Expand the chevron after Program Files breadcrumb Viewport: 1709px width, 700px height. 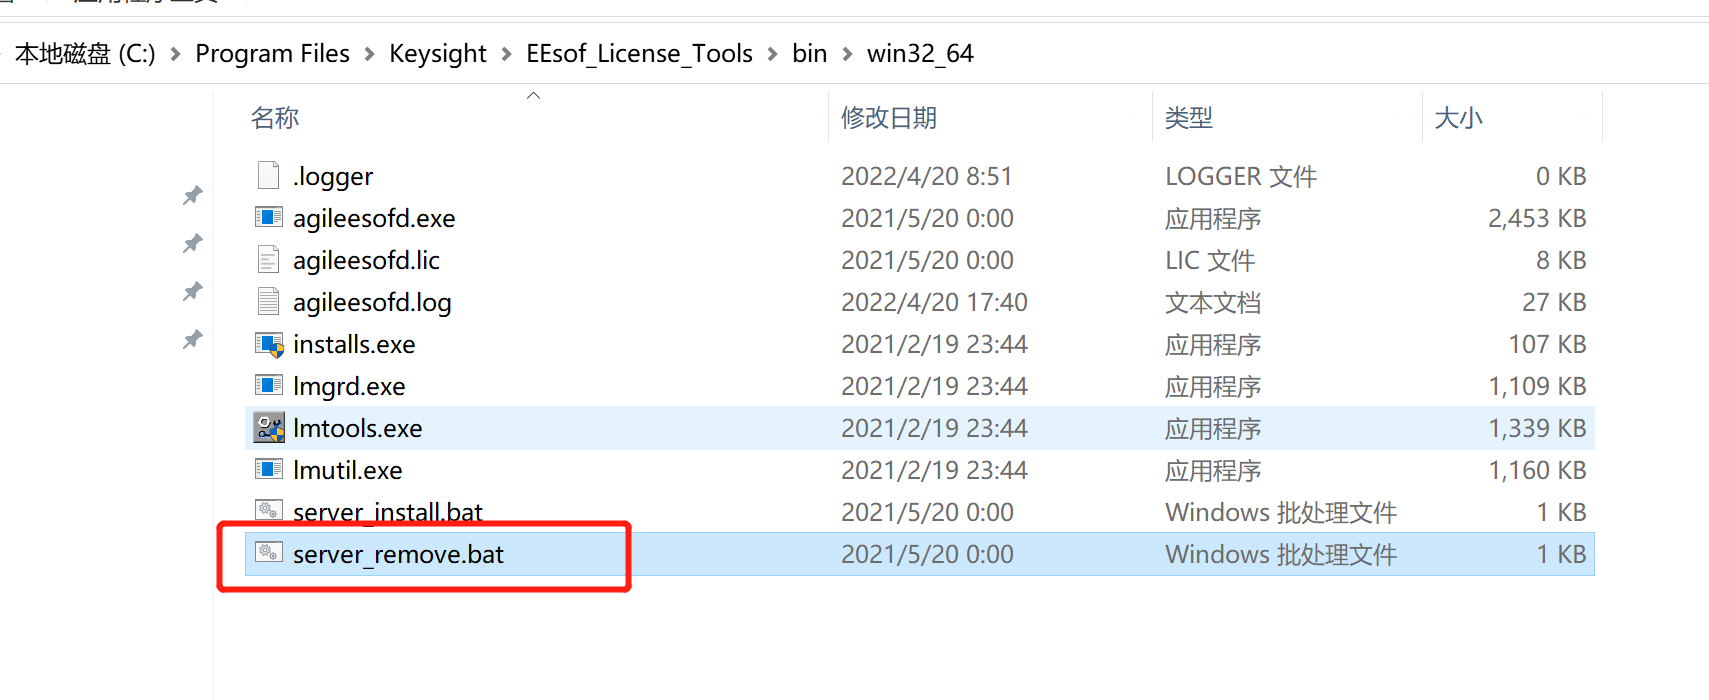coord(369,54)
